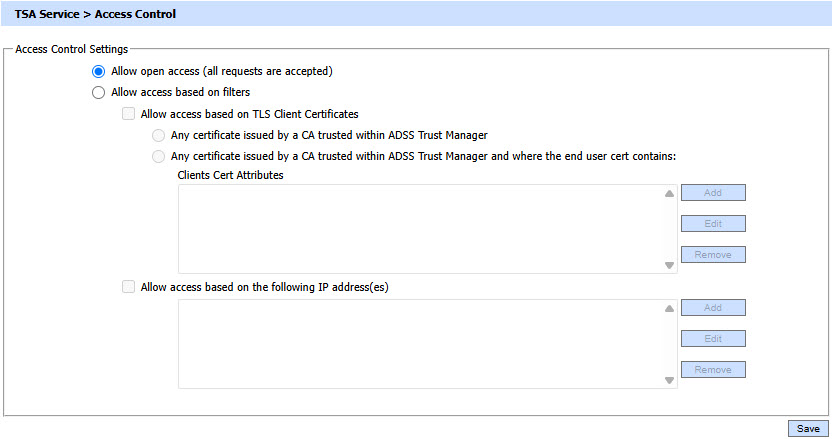The height and width of the screenshot is (439, 833).
Task: Click inside the IP addresses list box
Action: pyautogui.click(x=420, y=343)
